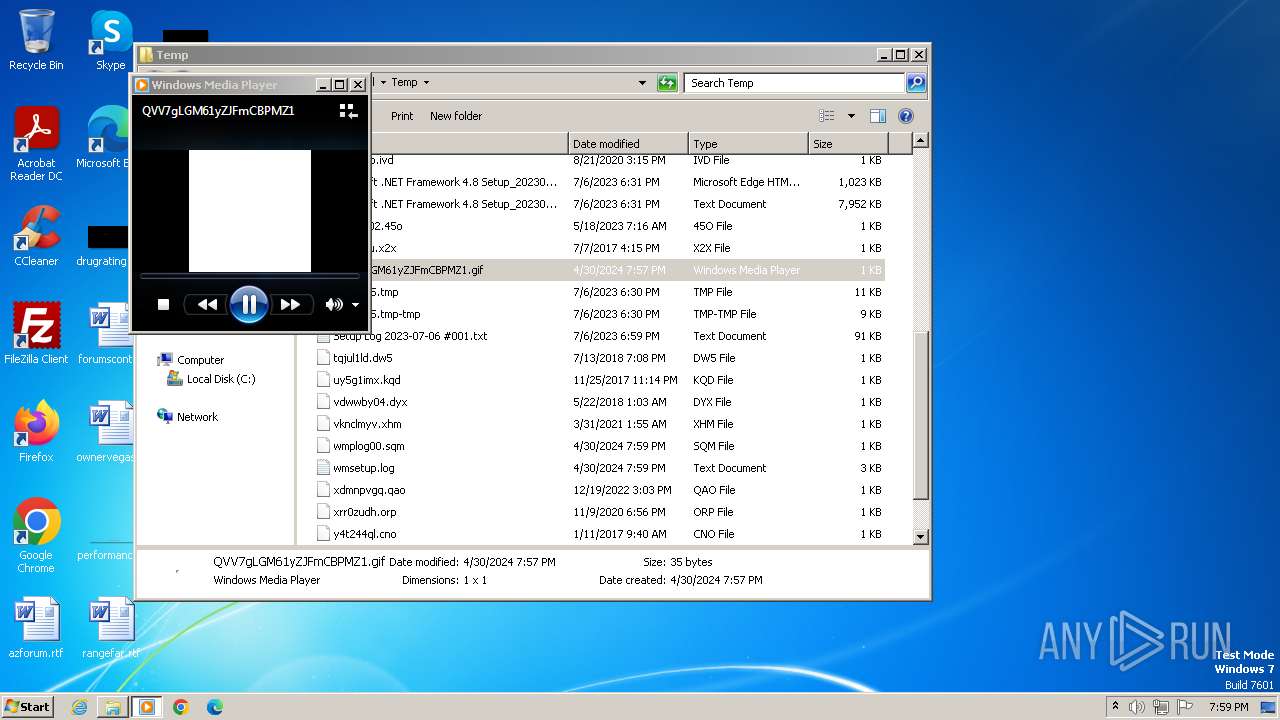Click the Print toolbar button
This screenshot has width=1280, height=720.
402,116
